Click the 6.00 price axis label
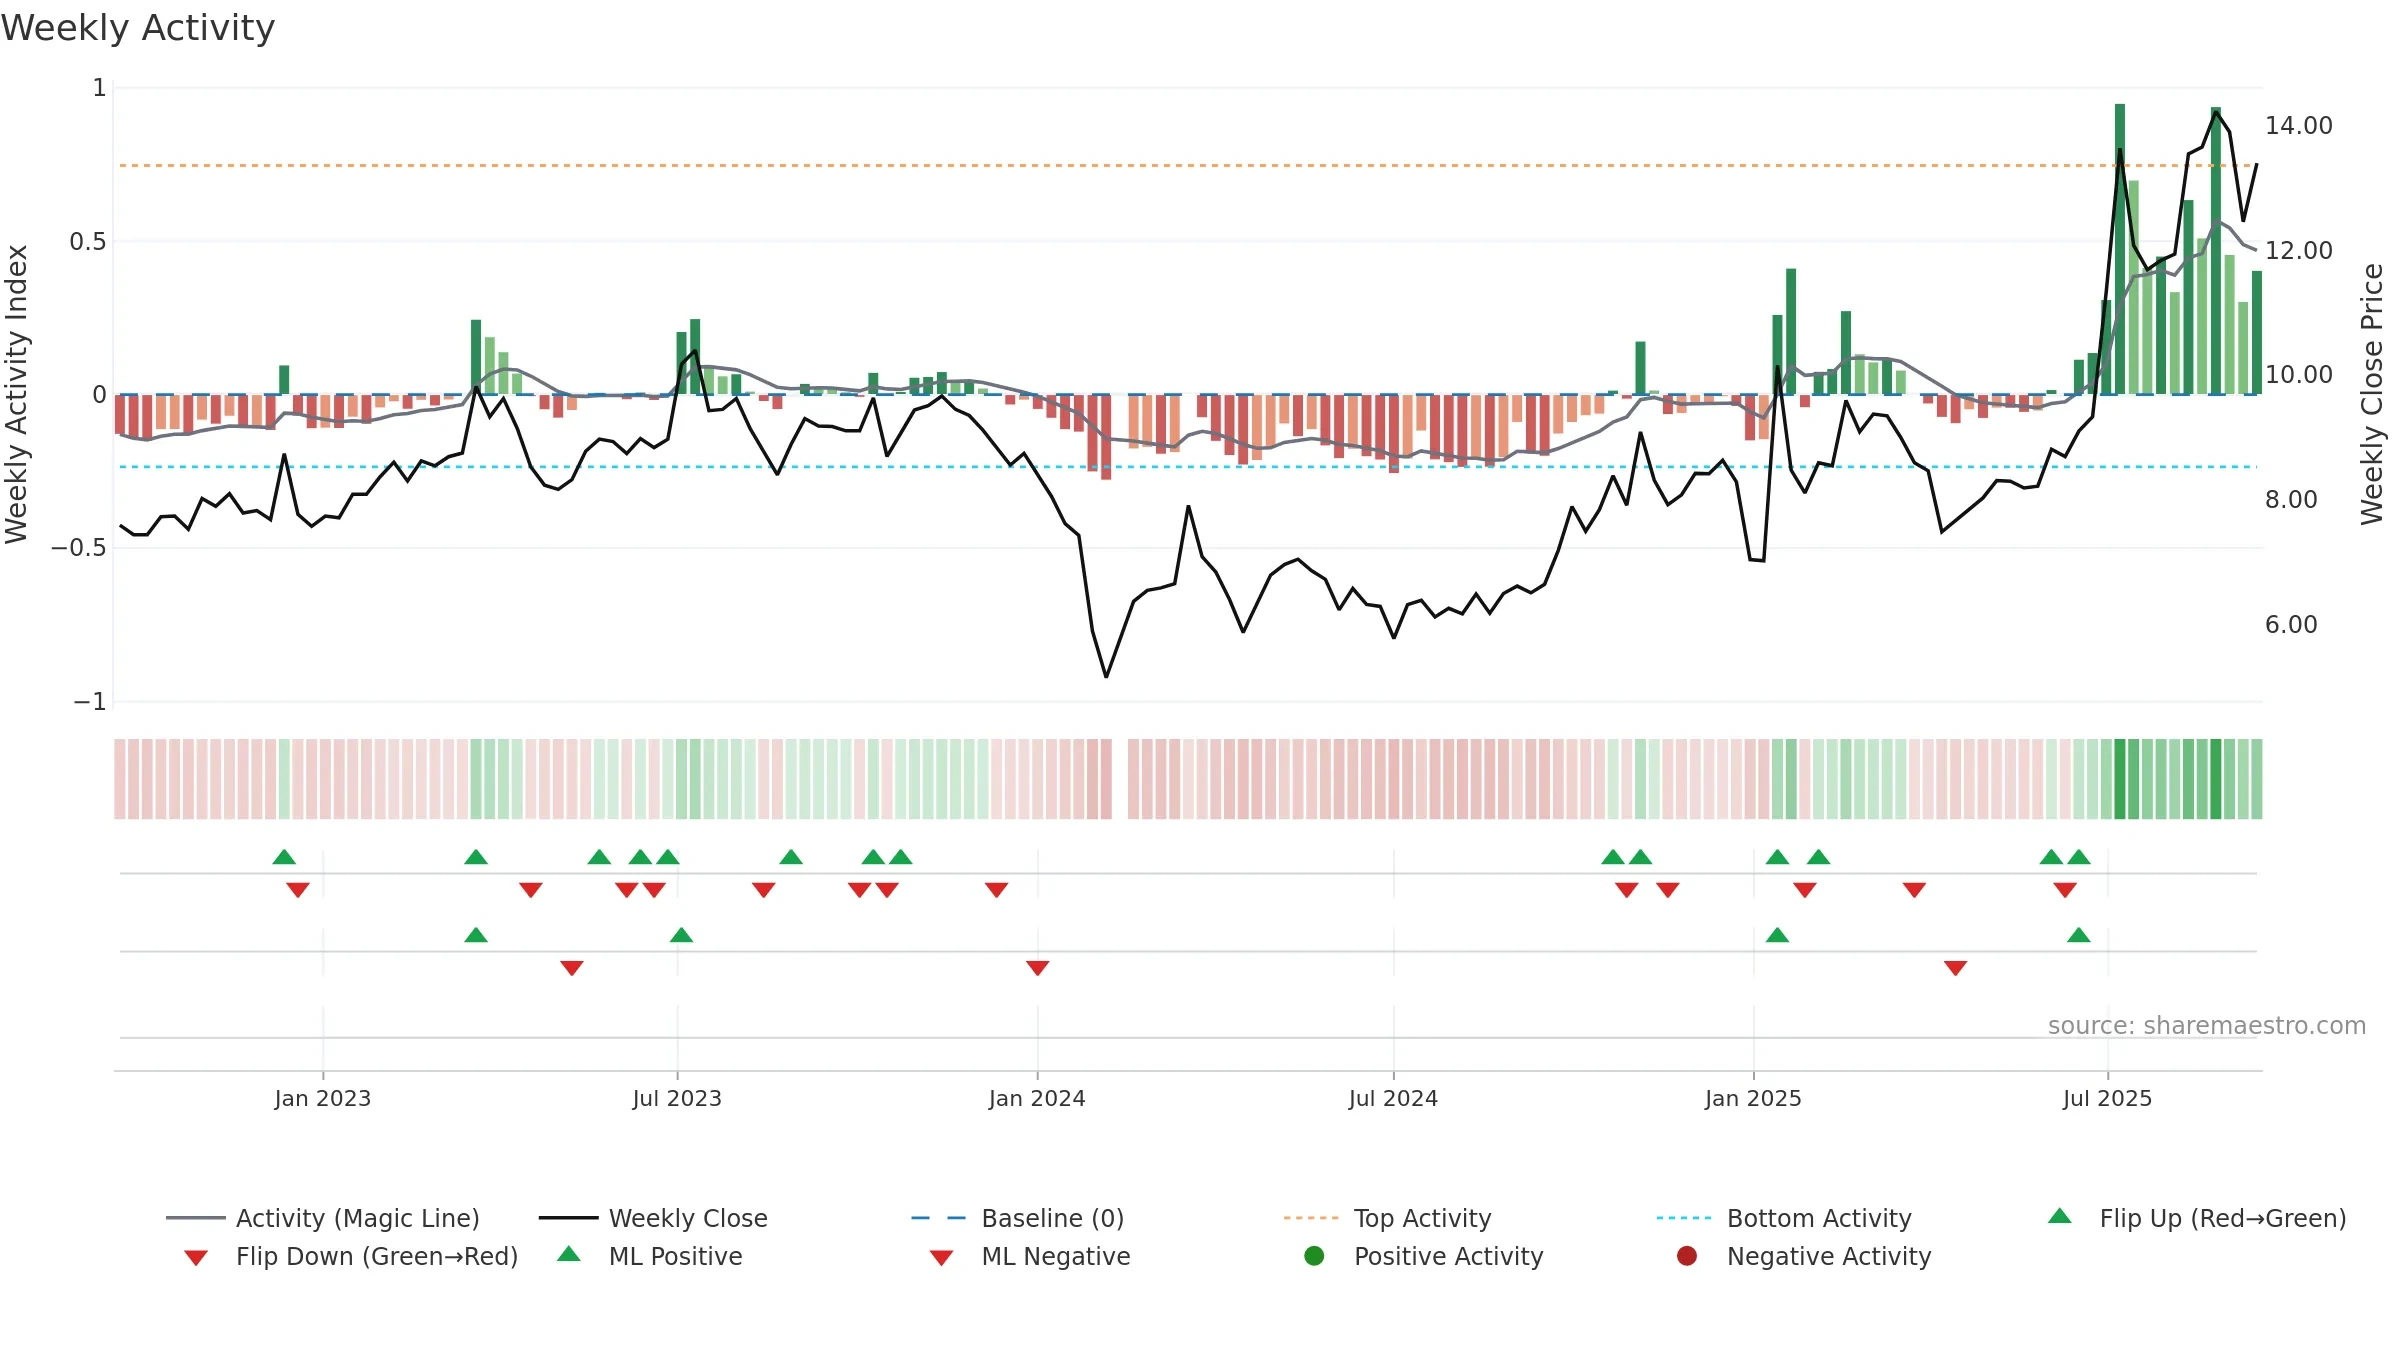Image resolution: width=2400 pixels, height=1350 pixels. point(2291,625)
